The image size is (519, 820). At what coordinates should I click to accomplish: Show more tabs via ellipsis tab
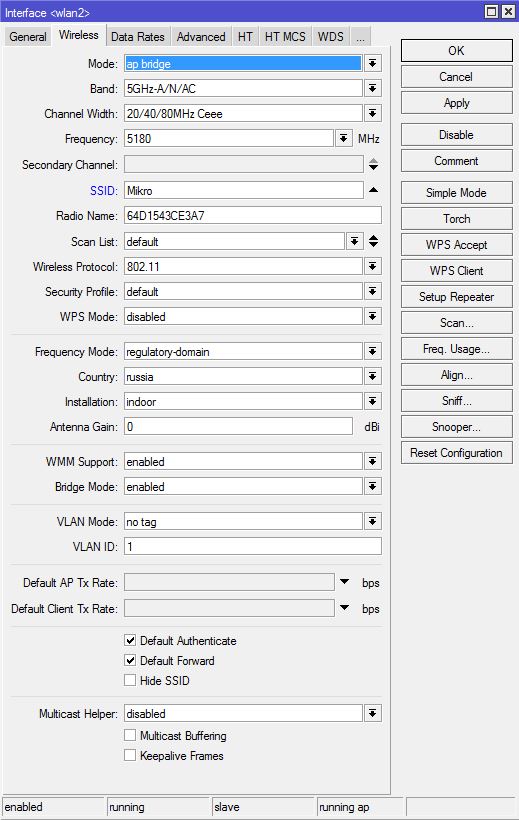(x=360, y=37)
